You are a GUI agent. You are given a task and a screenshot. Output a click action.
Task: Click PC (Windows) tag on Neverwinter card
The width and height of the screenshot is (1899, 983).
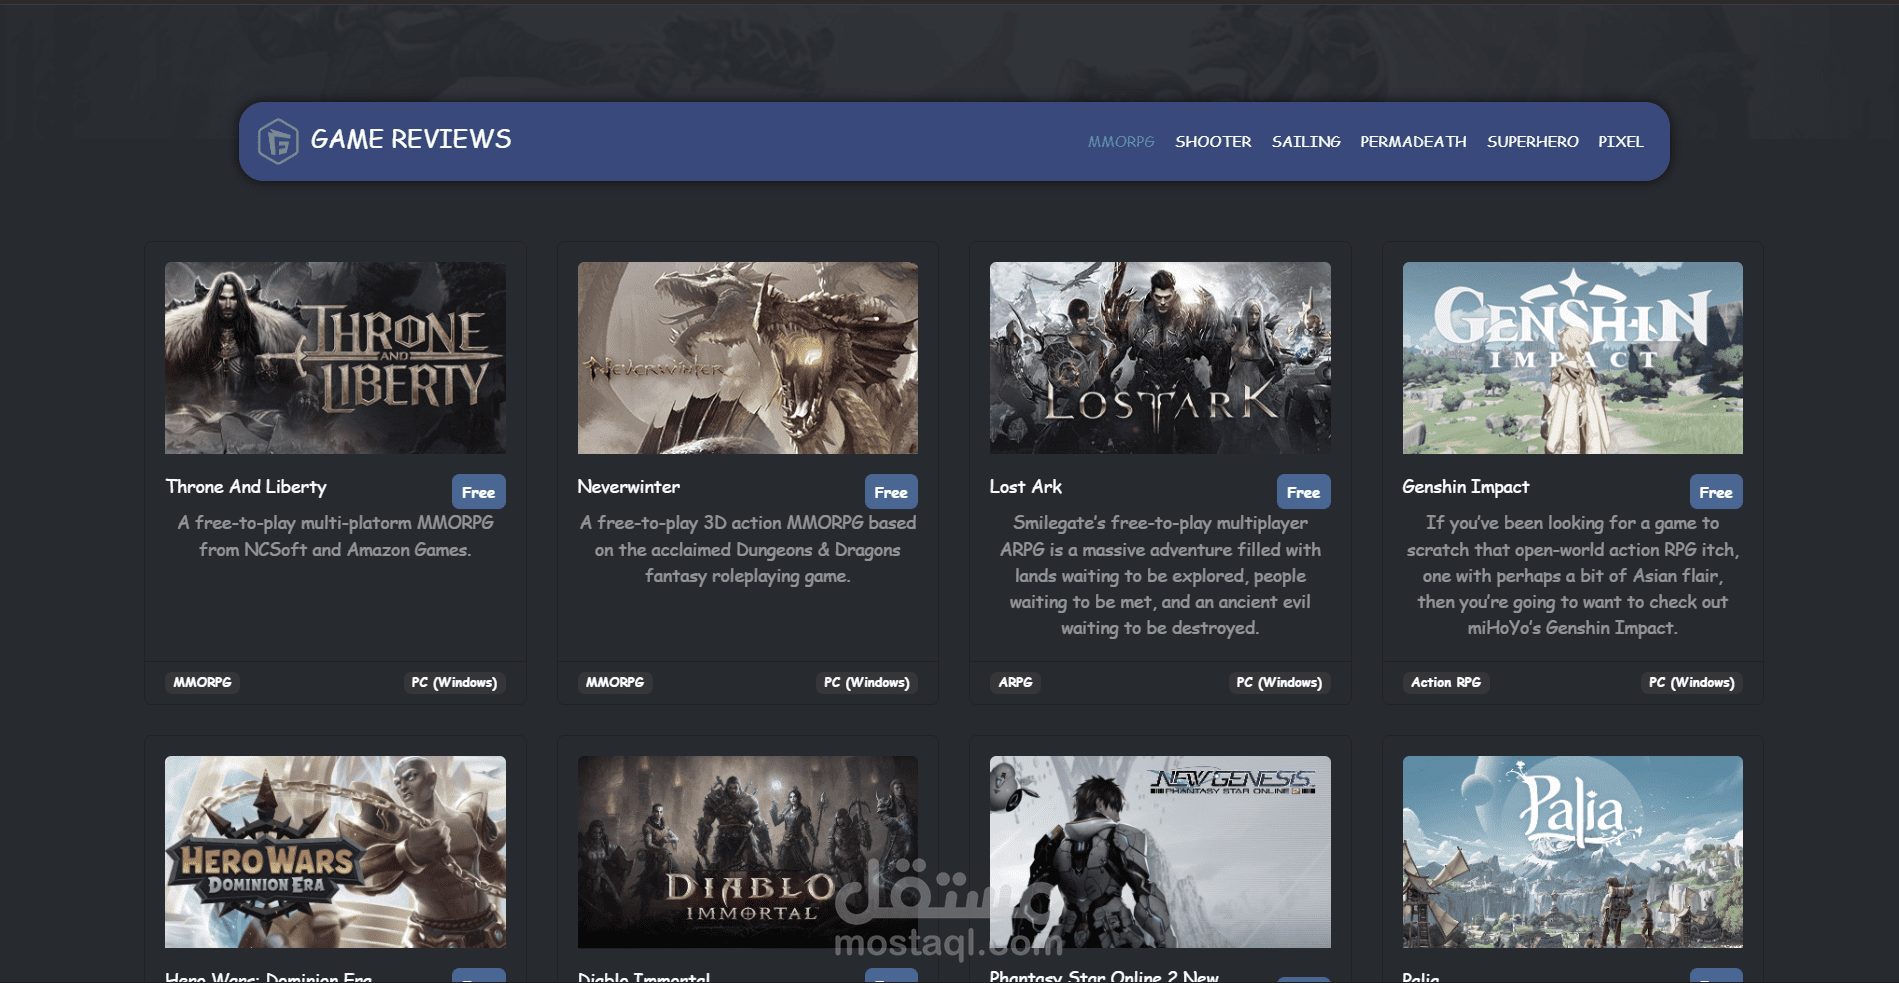point(867,682)
